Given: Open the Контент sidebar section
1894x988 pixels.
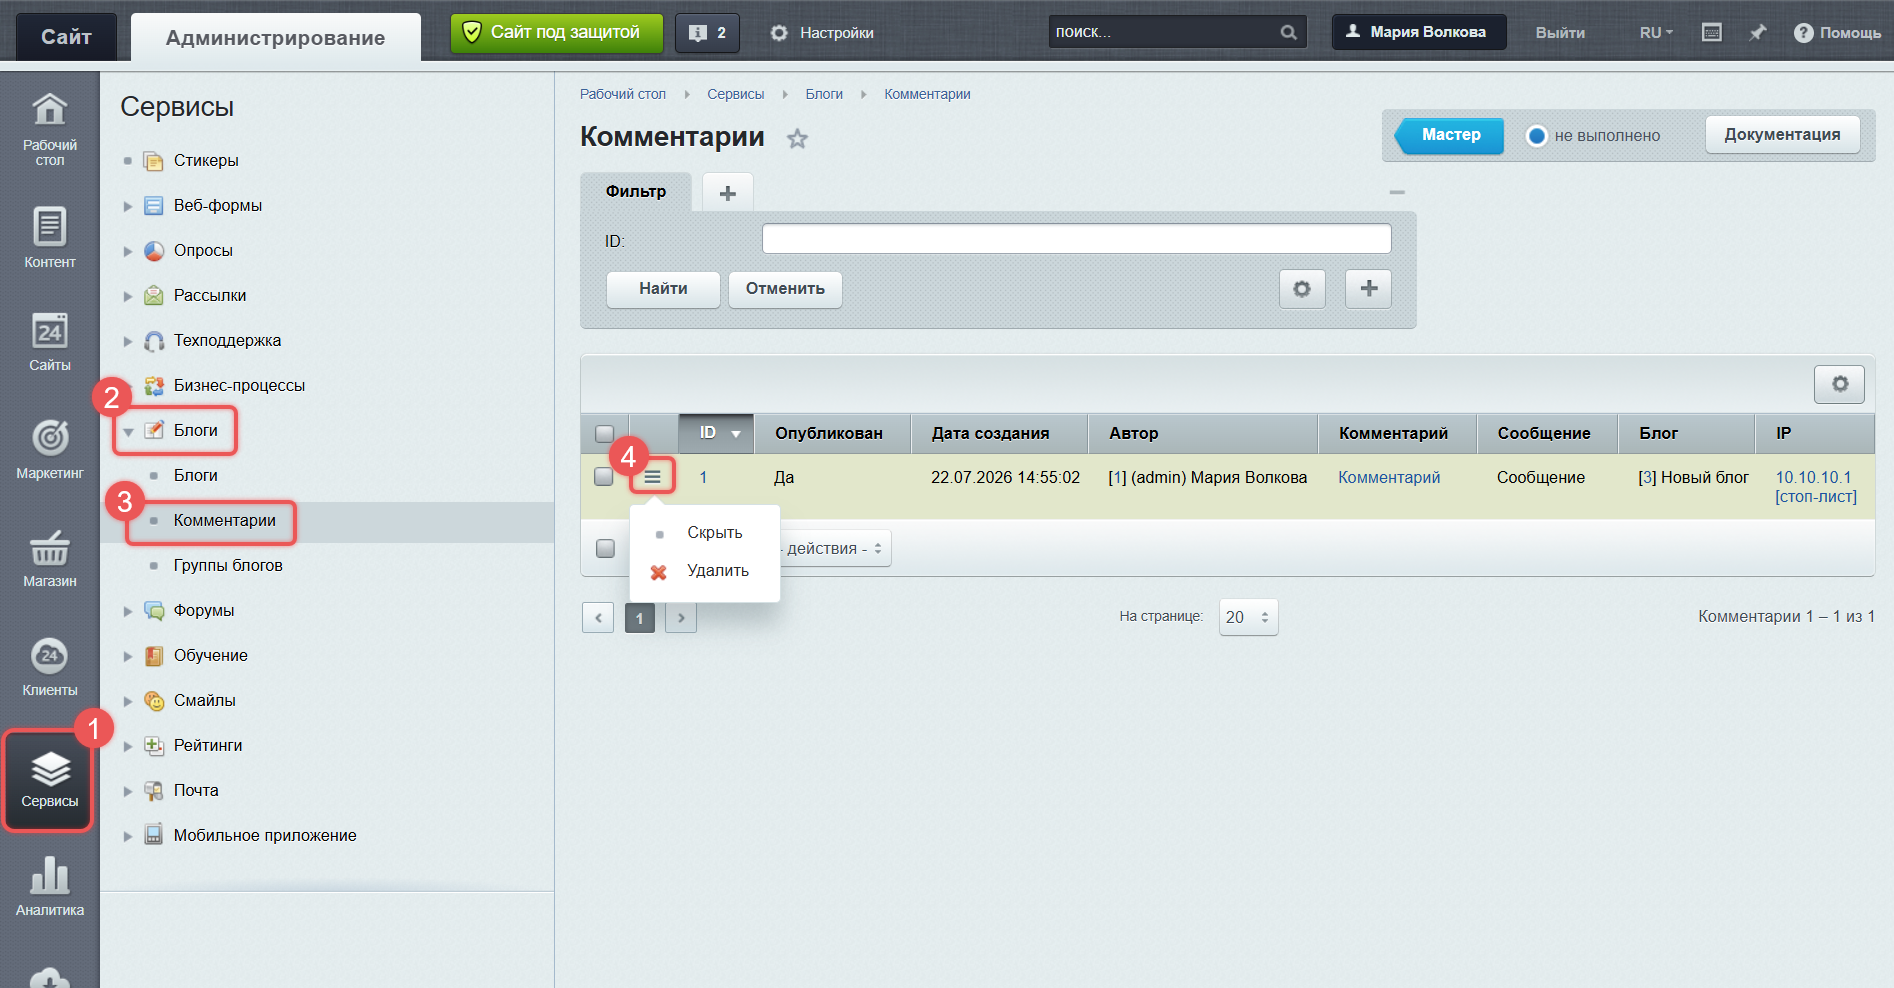Looking at the screenshot, I should [50, 237].
